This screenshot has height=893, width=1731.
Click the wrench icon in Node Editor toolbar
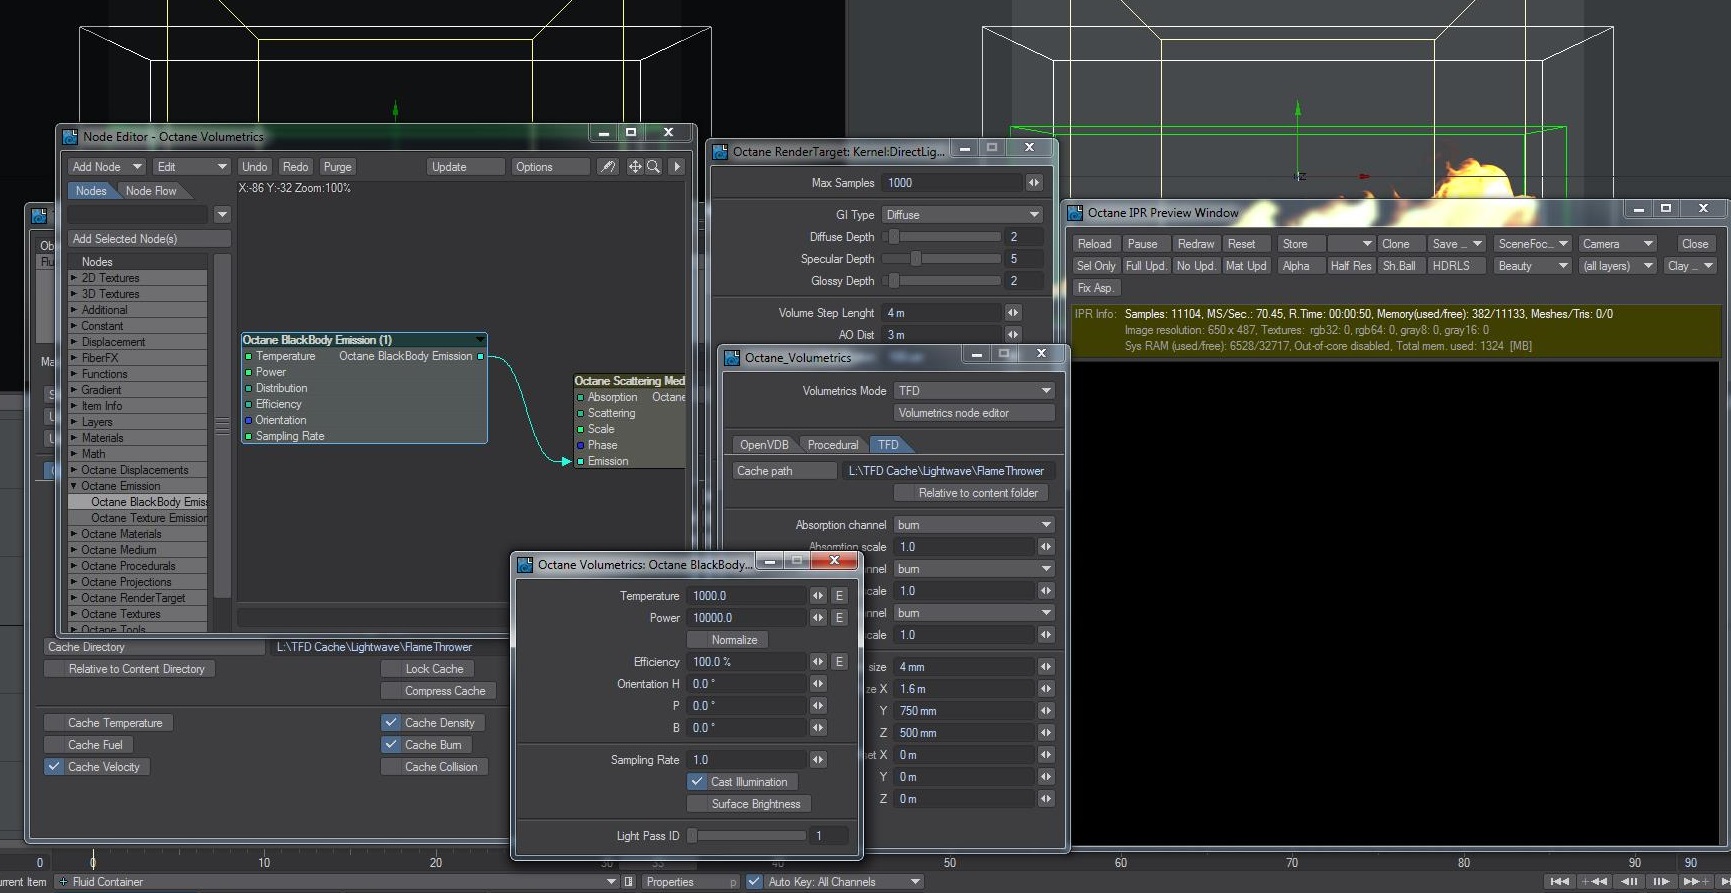tap(607, 167)
